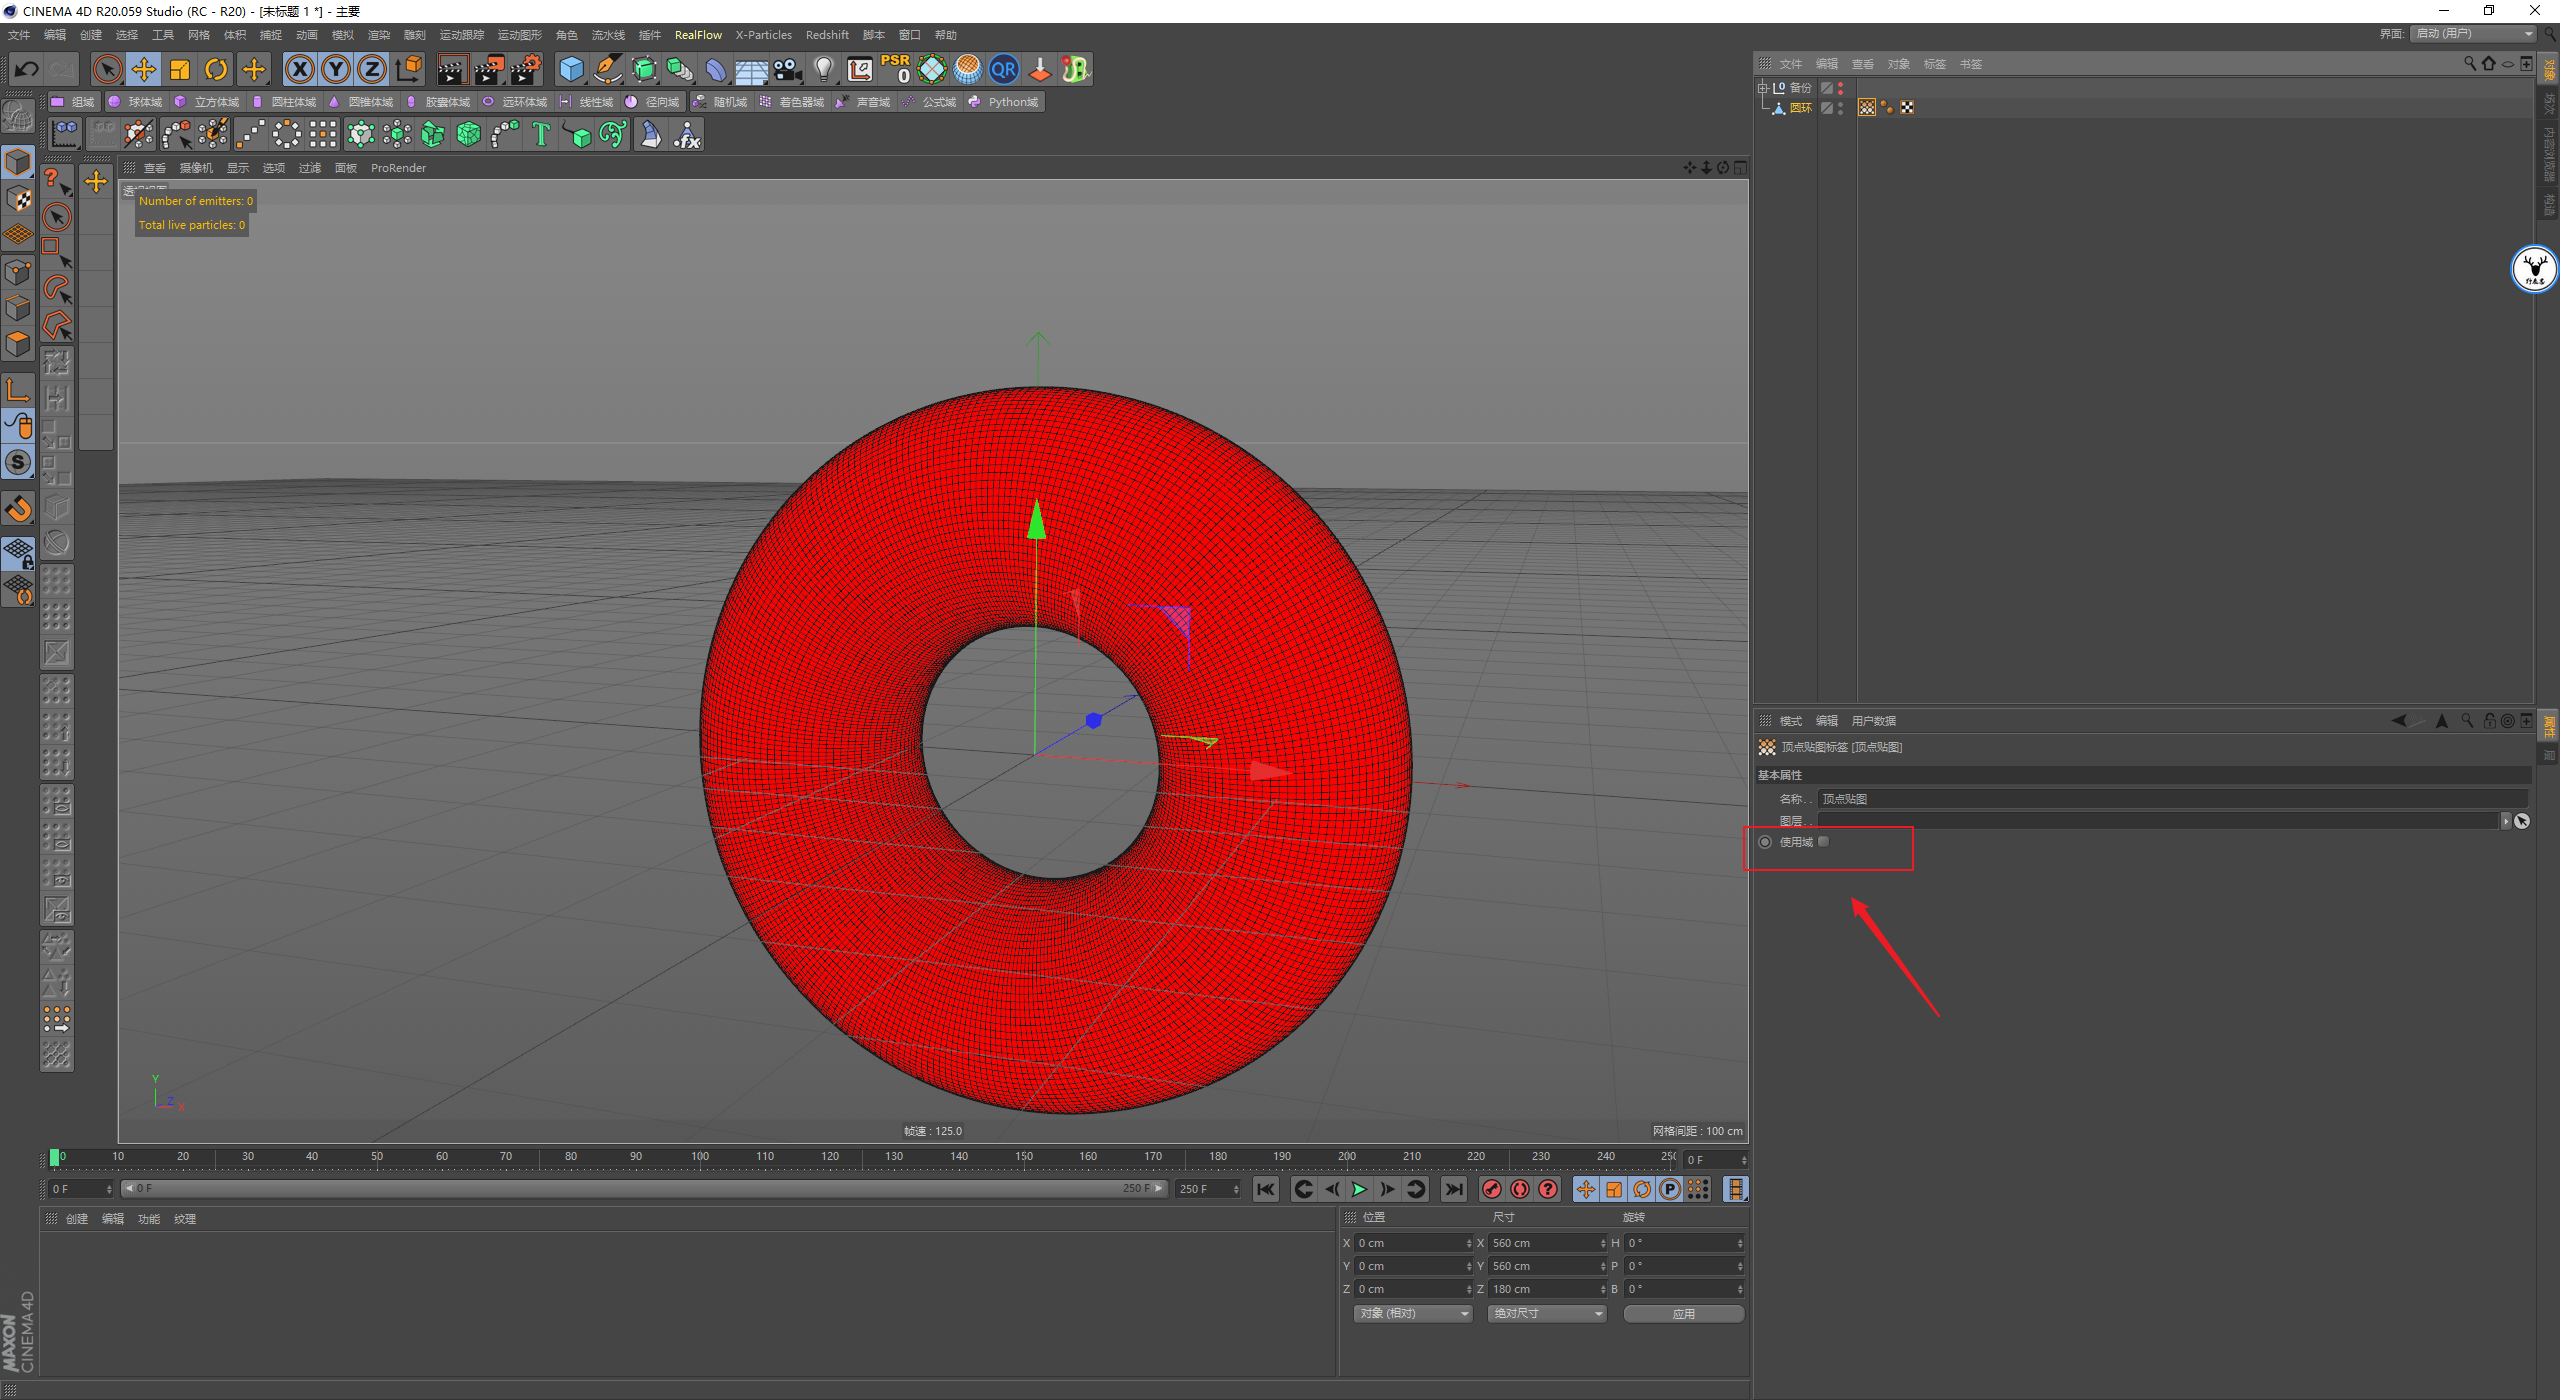Image resolution: width=2560 pixels, height=1400 pixels.
Task: Open the 界面 layout dropdown
Action: coord(2474,34)
